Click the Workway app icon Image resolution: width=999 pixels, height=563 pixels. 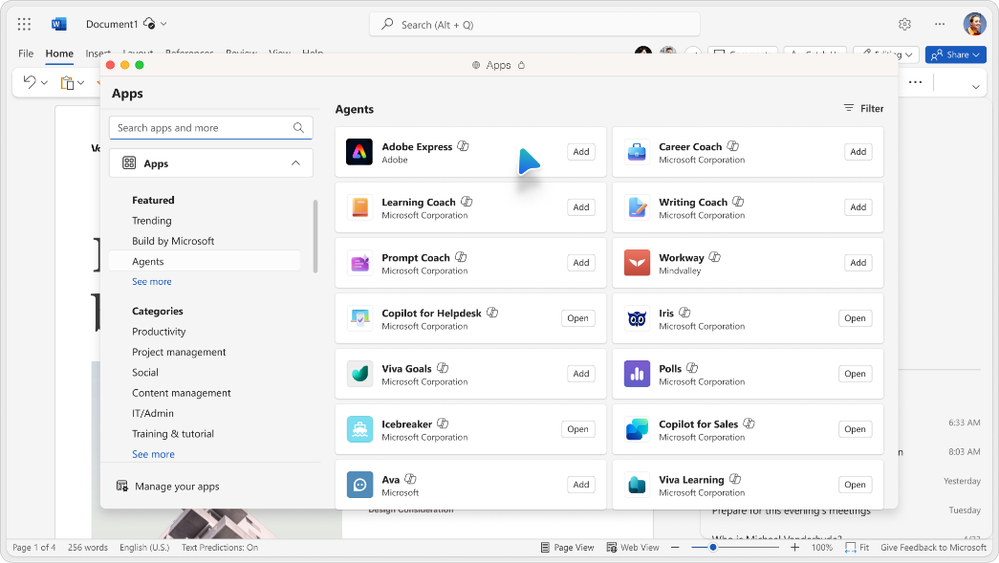click(636, 263)
